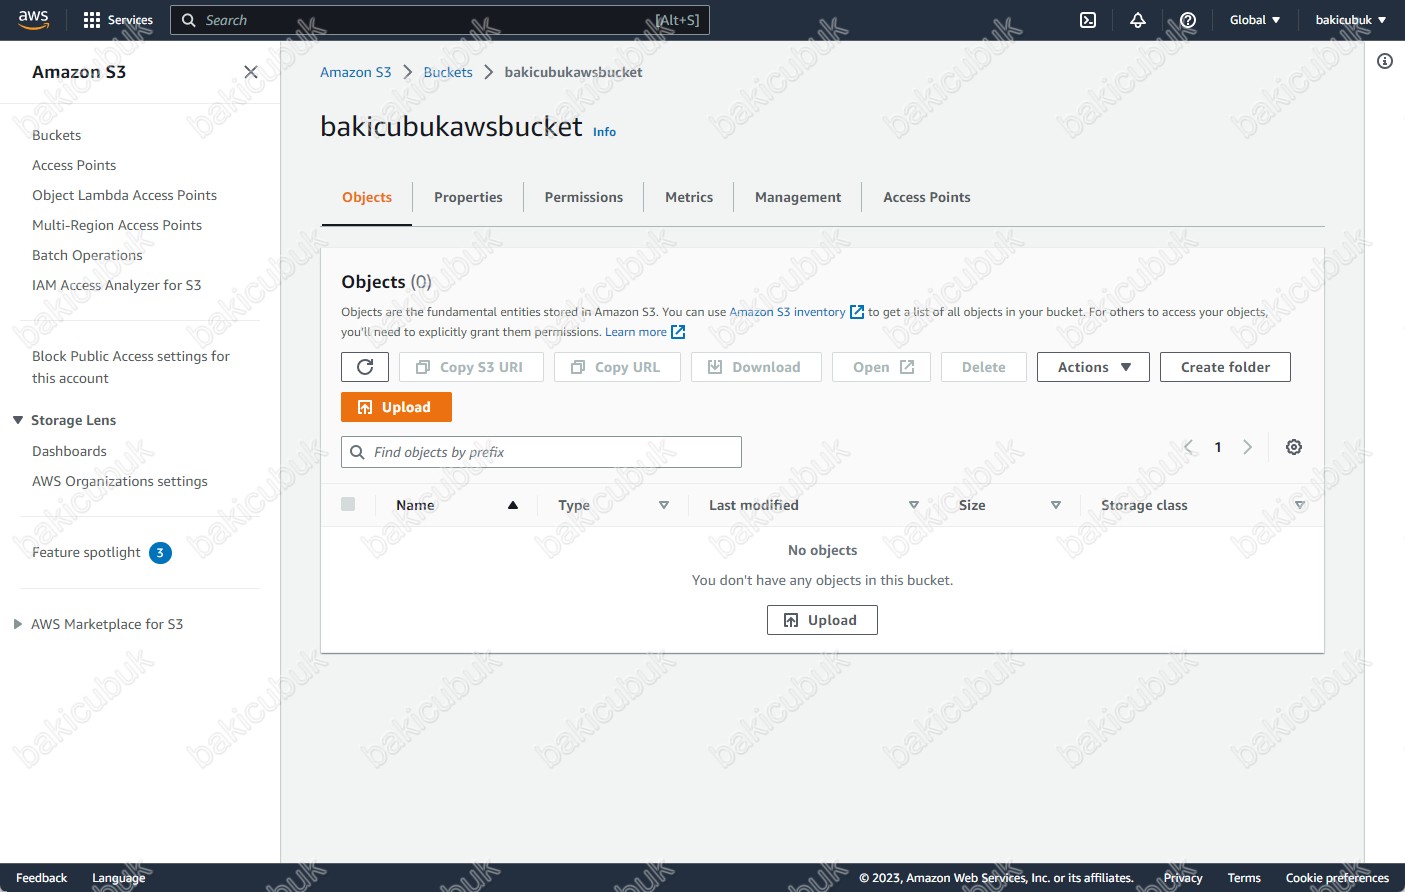Go to the next objects page
The image size is (1405, 892).
point(1247,447)
